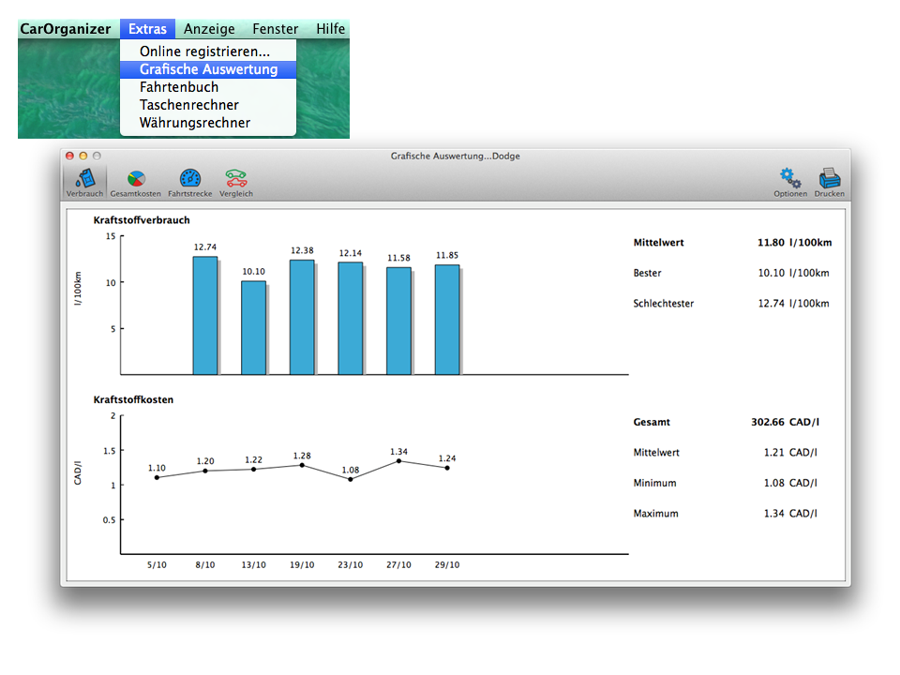Screen dimensions: 900x675
Task: Click the 10.10 bar in Kraftstoffverbrauch chart
Action: (253, 327)
